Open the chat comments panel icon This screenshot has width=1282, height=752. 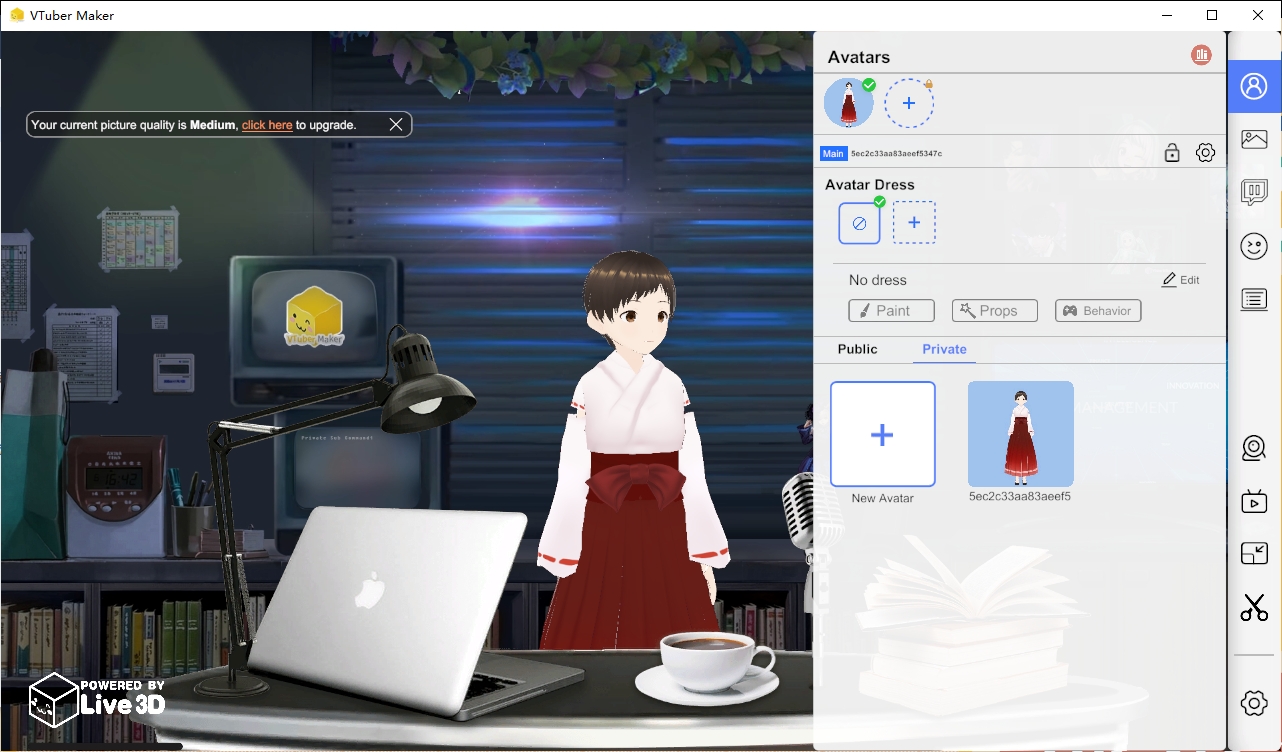pos(1254,192)
